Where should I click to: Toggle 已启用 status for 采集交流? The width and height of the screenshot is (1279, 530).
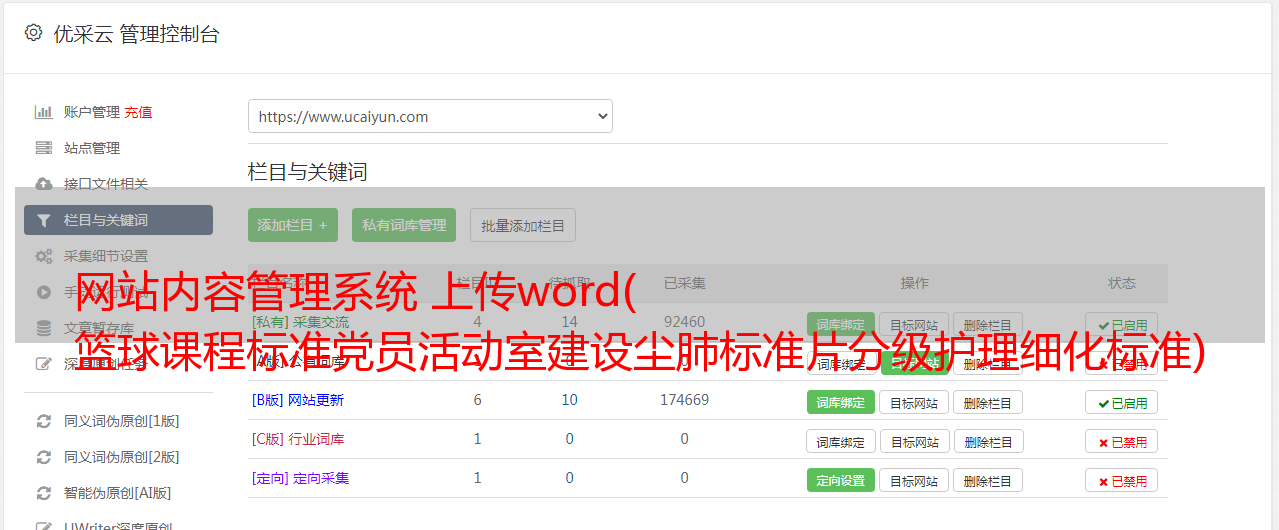1122,324
